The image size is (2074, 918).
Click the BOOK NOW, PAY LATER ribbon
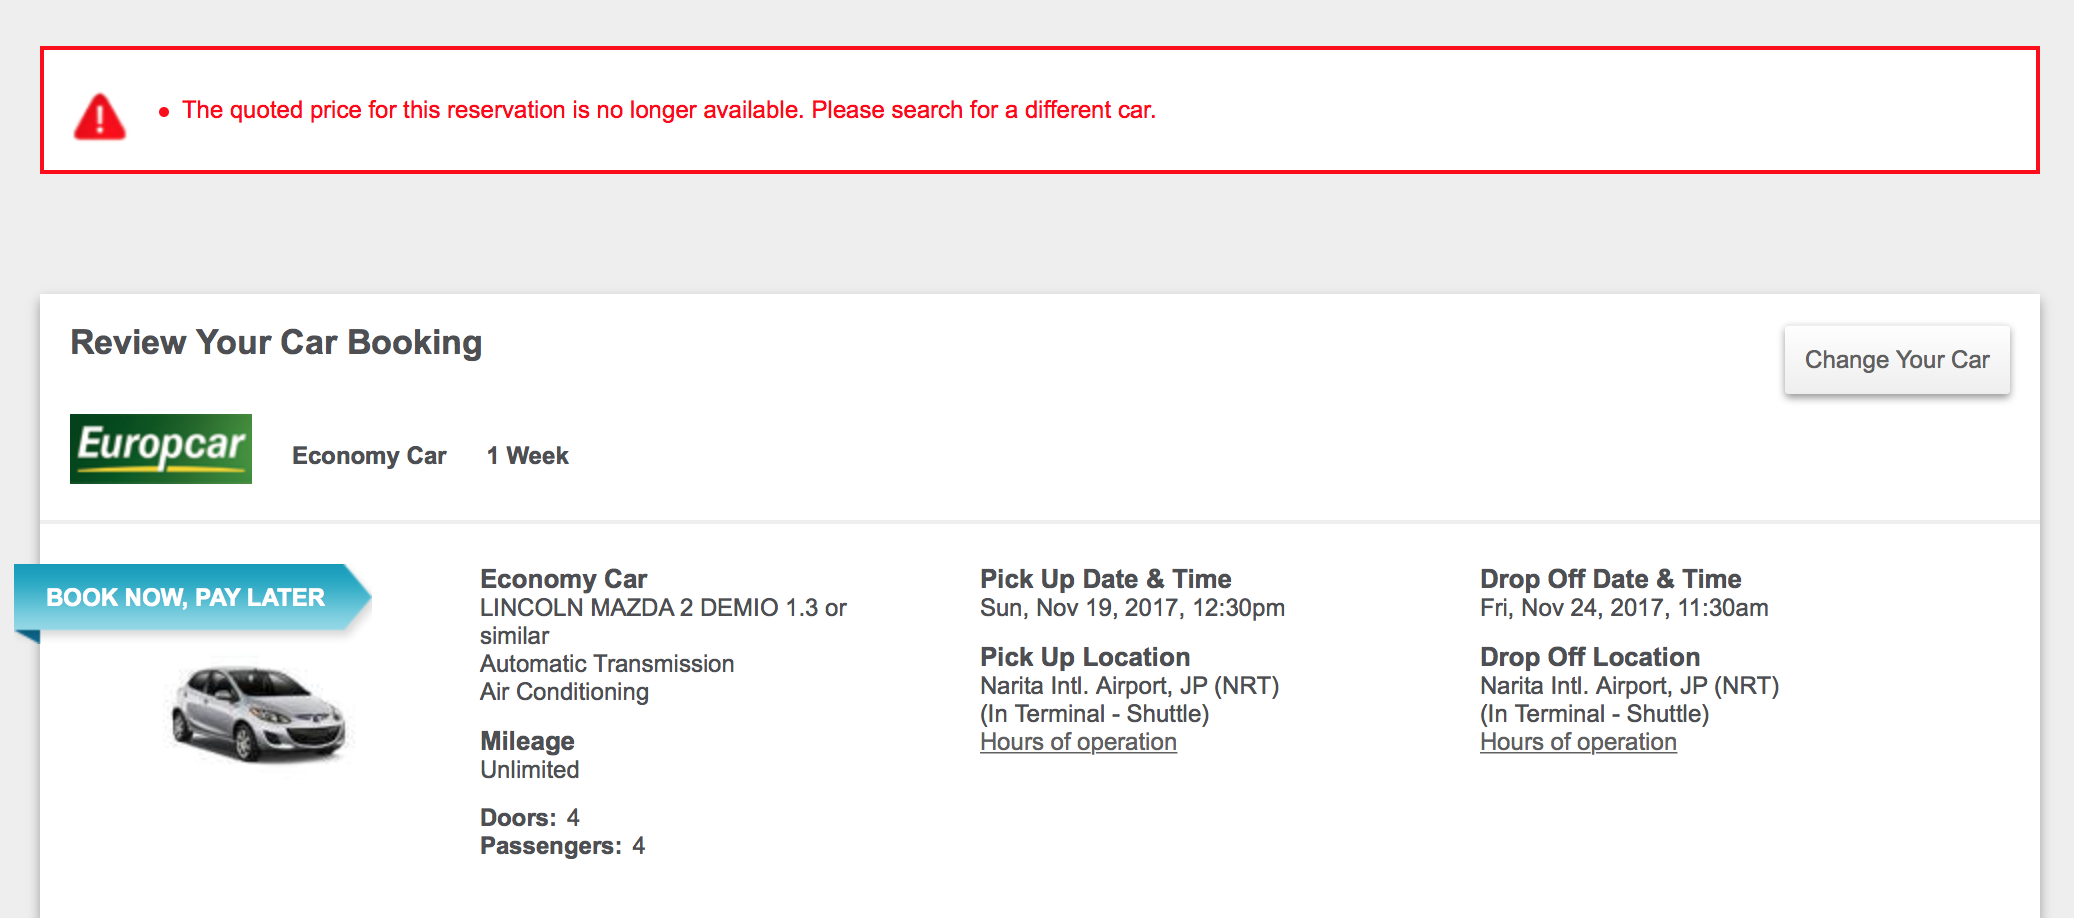point(185,597)
